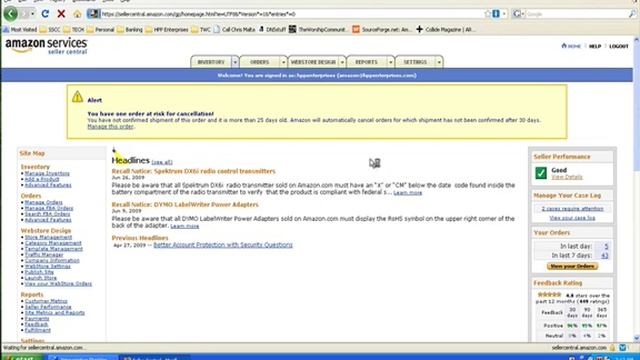Open the Webstore Design tab
The height and width of the screenshot is (360, 640).
pos(313,62)
